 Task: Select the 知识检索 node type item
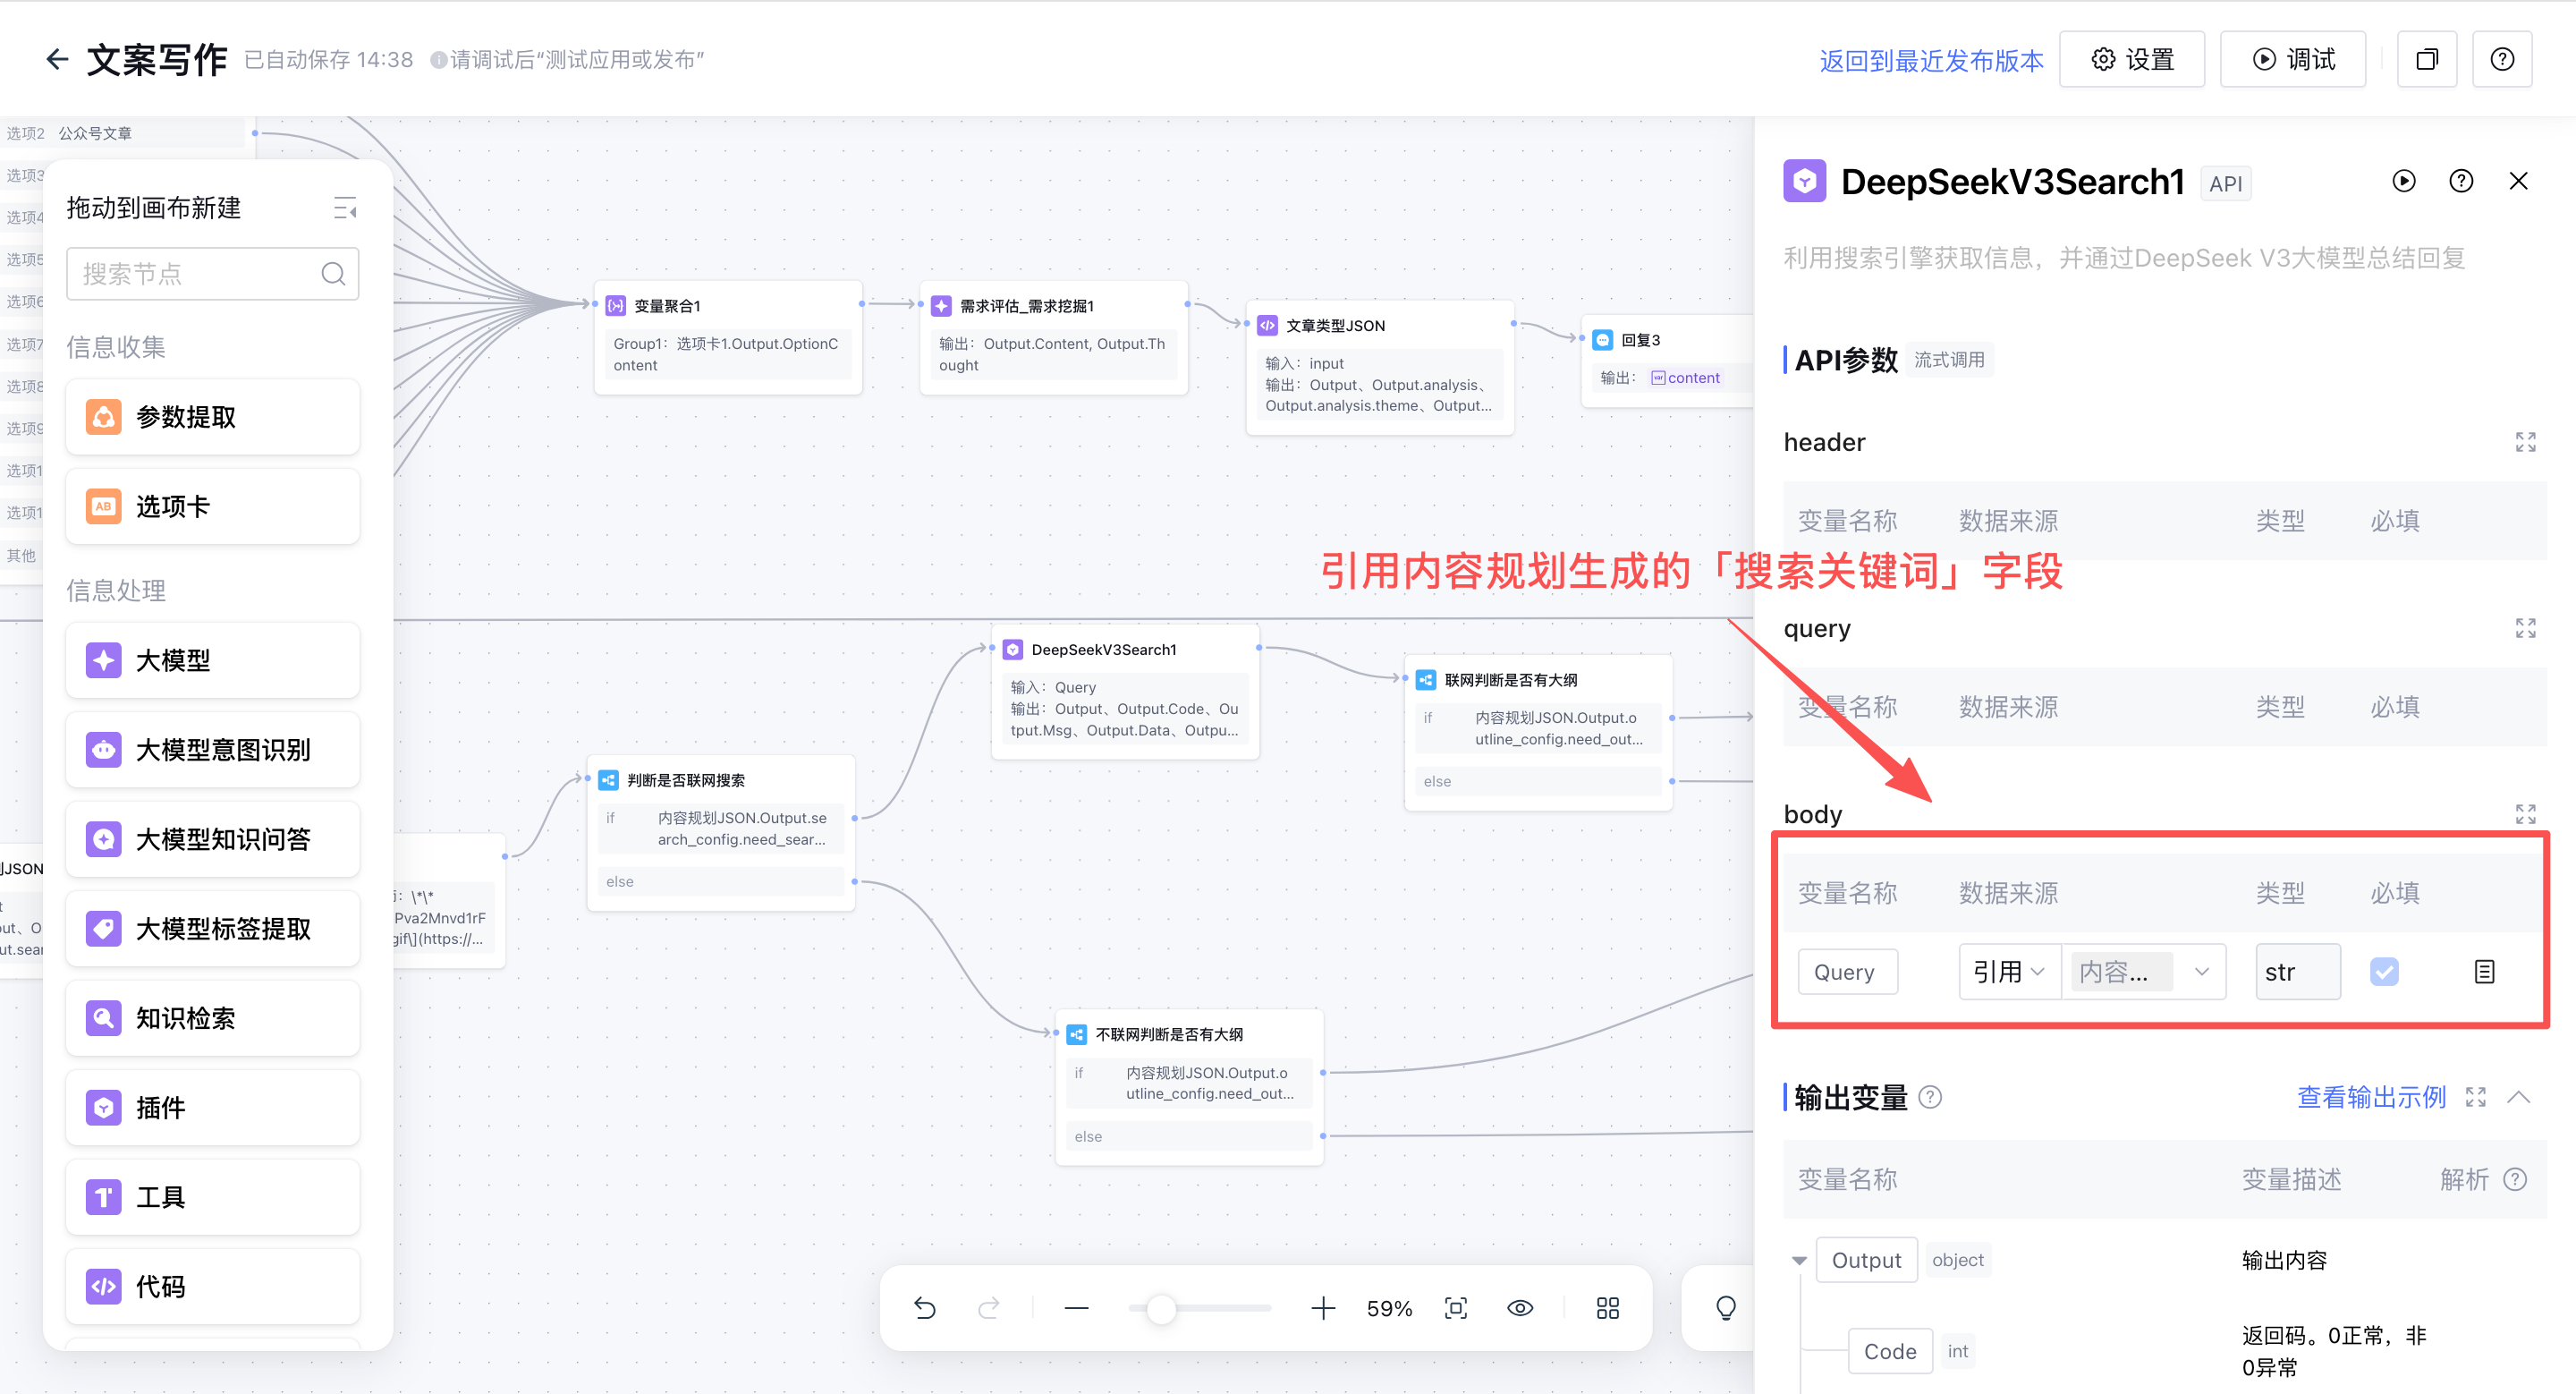[212, 1018]
